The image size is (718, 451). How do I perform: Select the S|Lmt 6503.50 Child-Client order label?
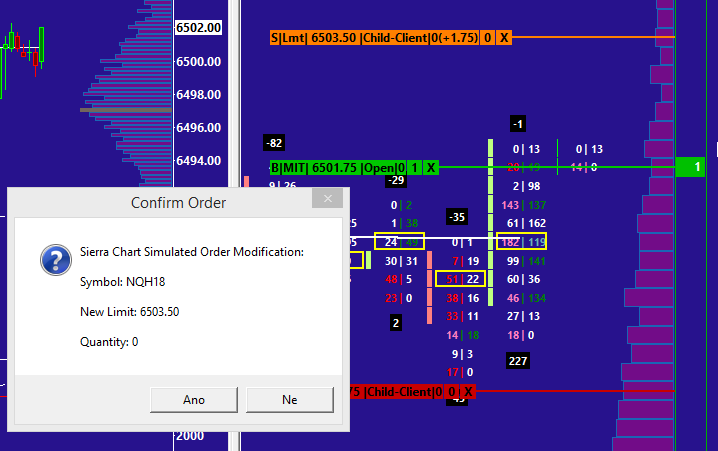[375, 38]
